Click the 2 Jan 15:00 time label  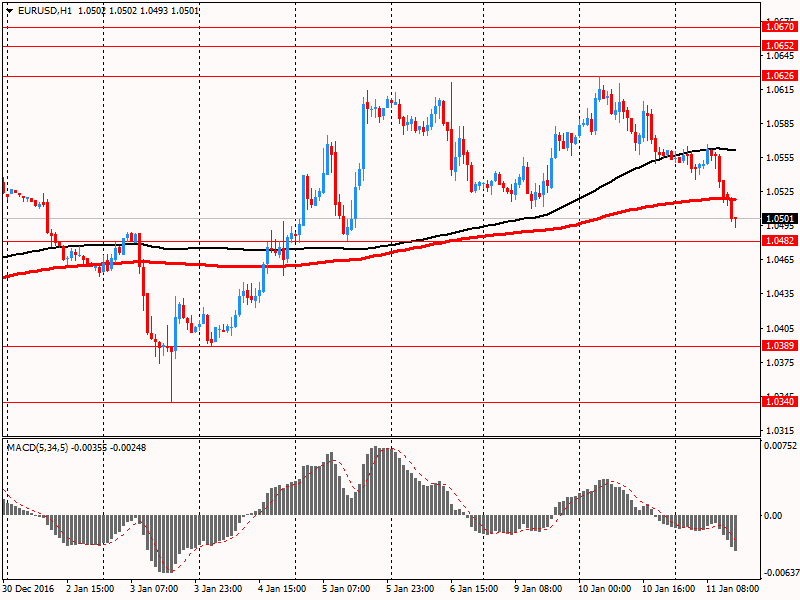tap(90, 588)
